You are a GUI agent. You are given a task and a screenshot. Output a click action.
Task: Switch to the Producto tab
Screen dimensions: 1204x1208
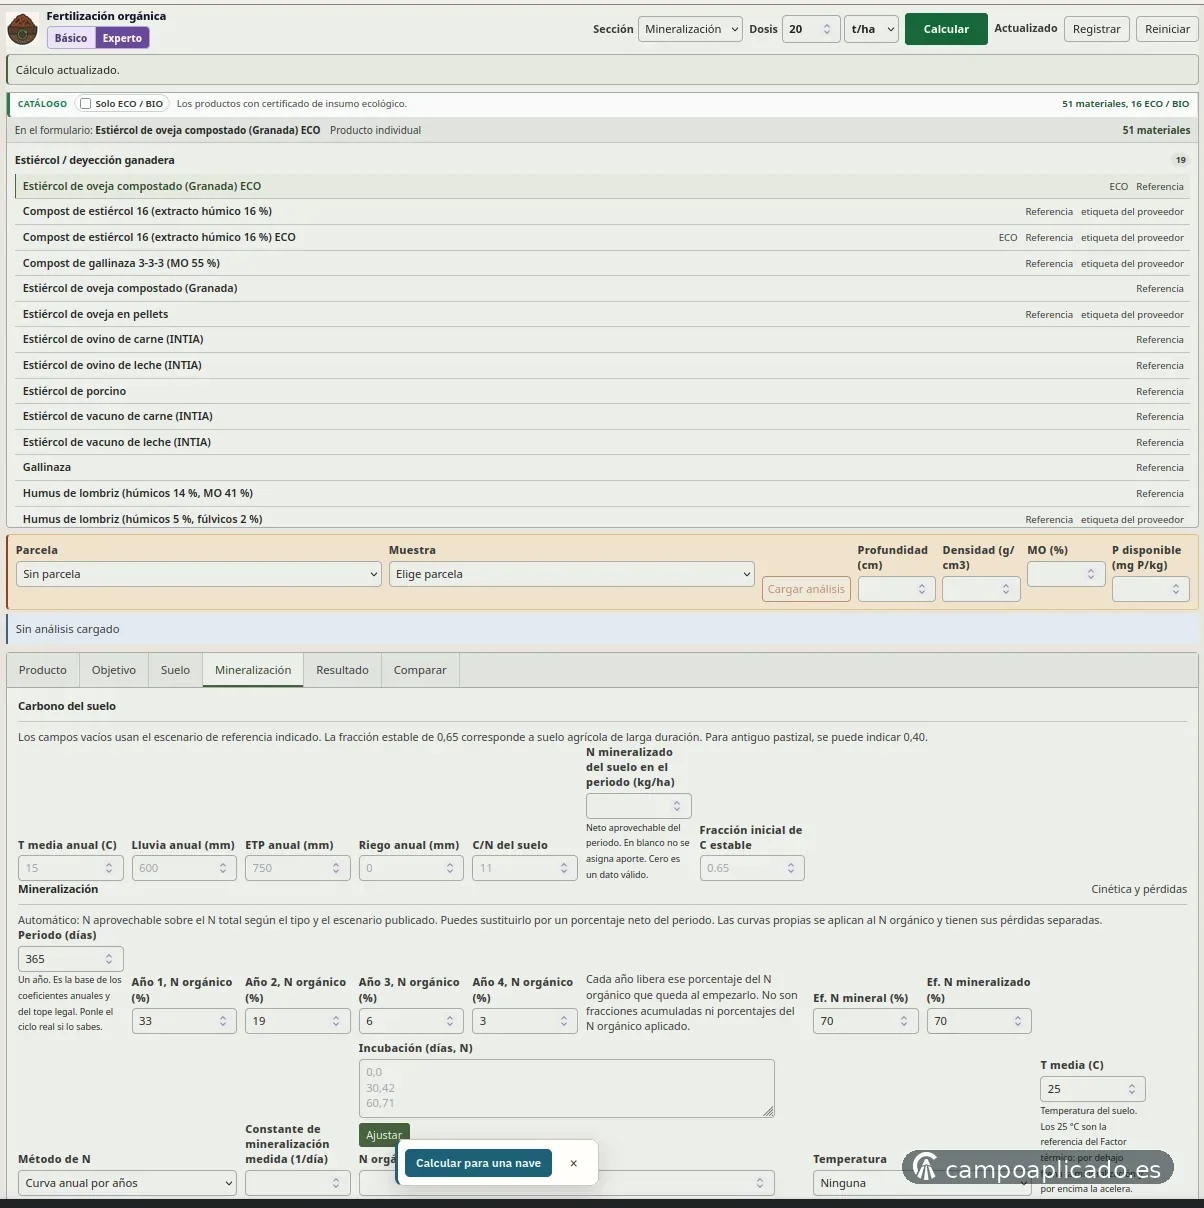(43, 670)
